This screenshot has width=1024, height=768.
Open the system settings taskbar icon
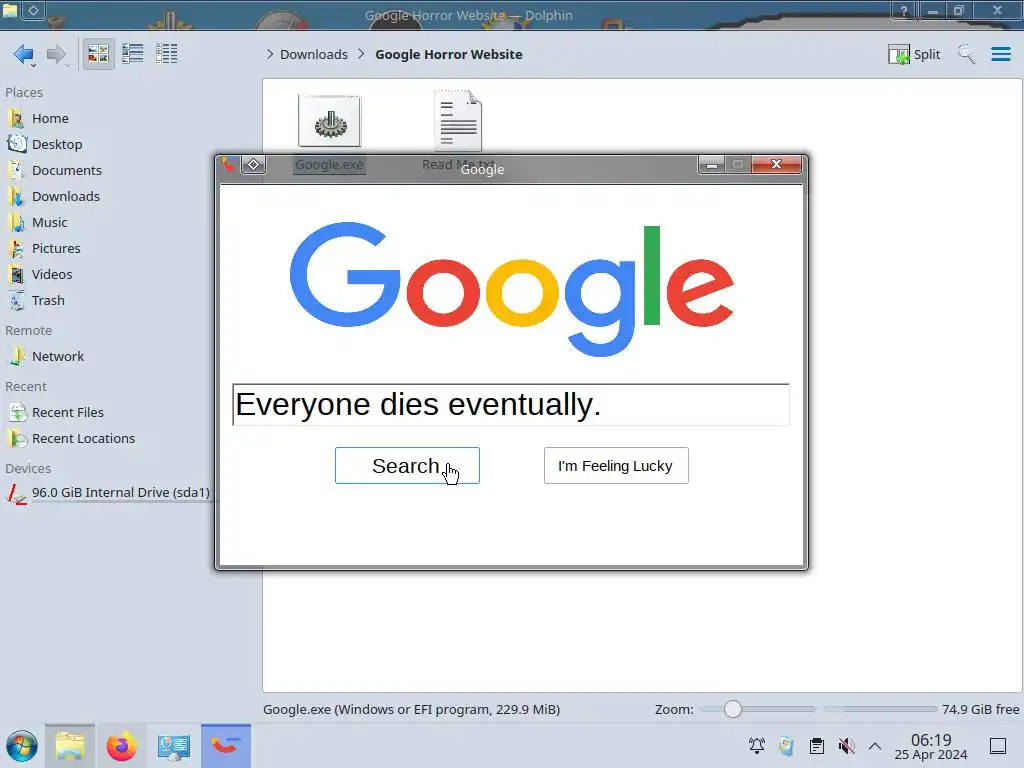(x=174, y=746)
